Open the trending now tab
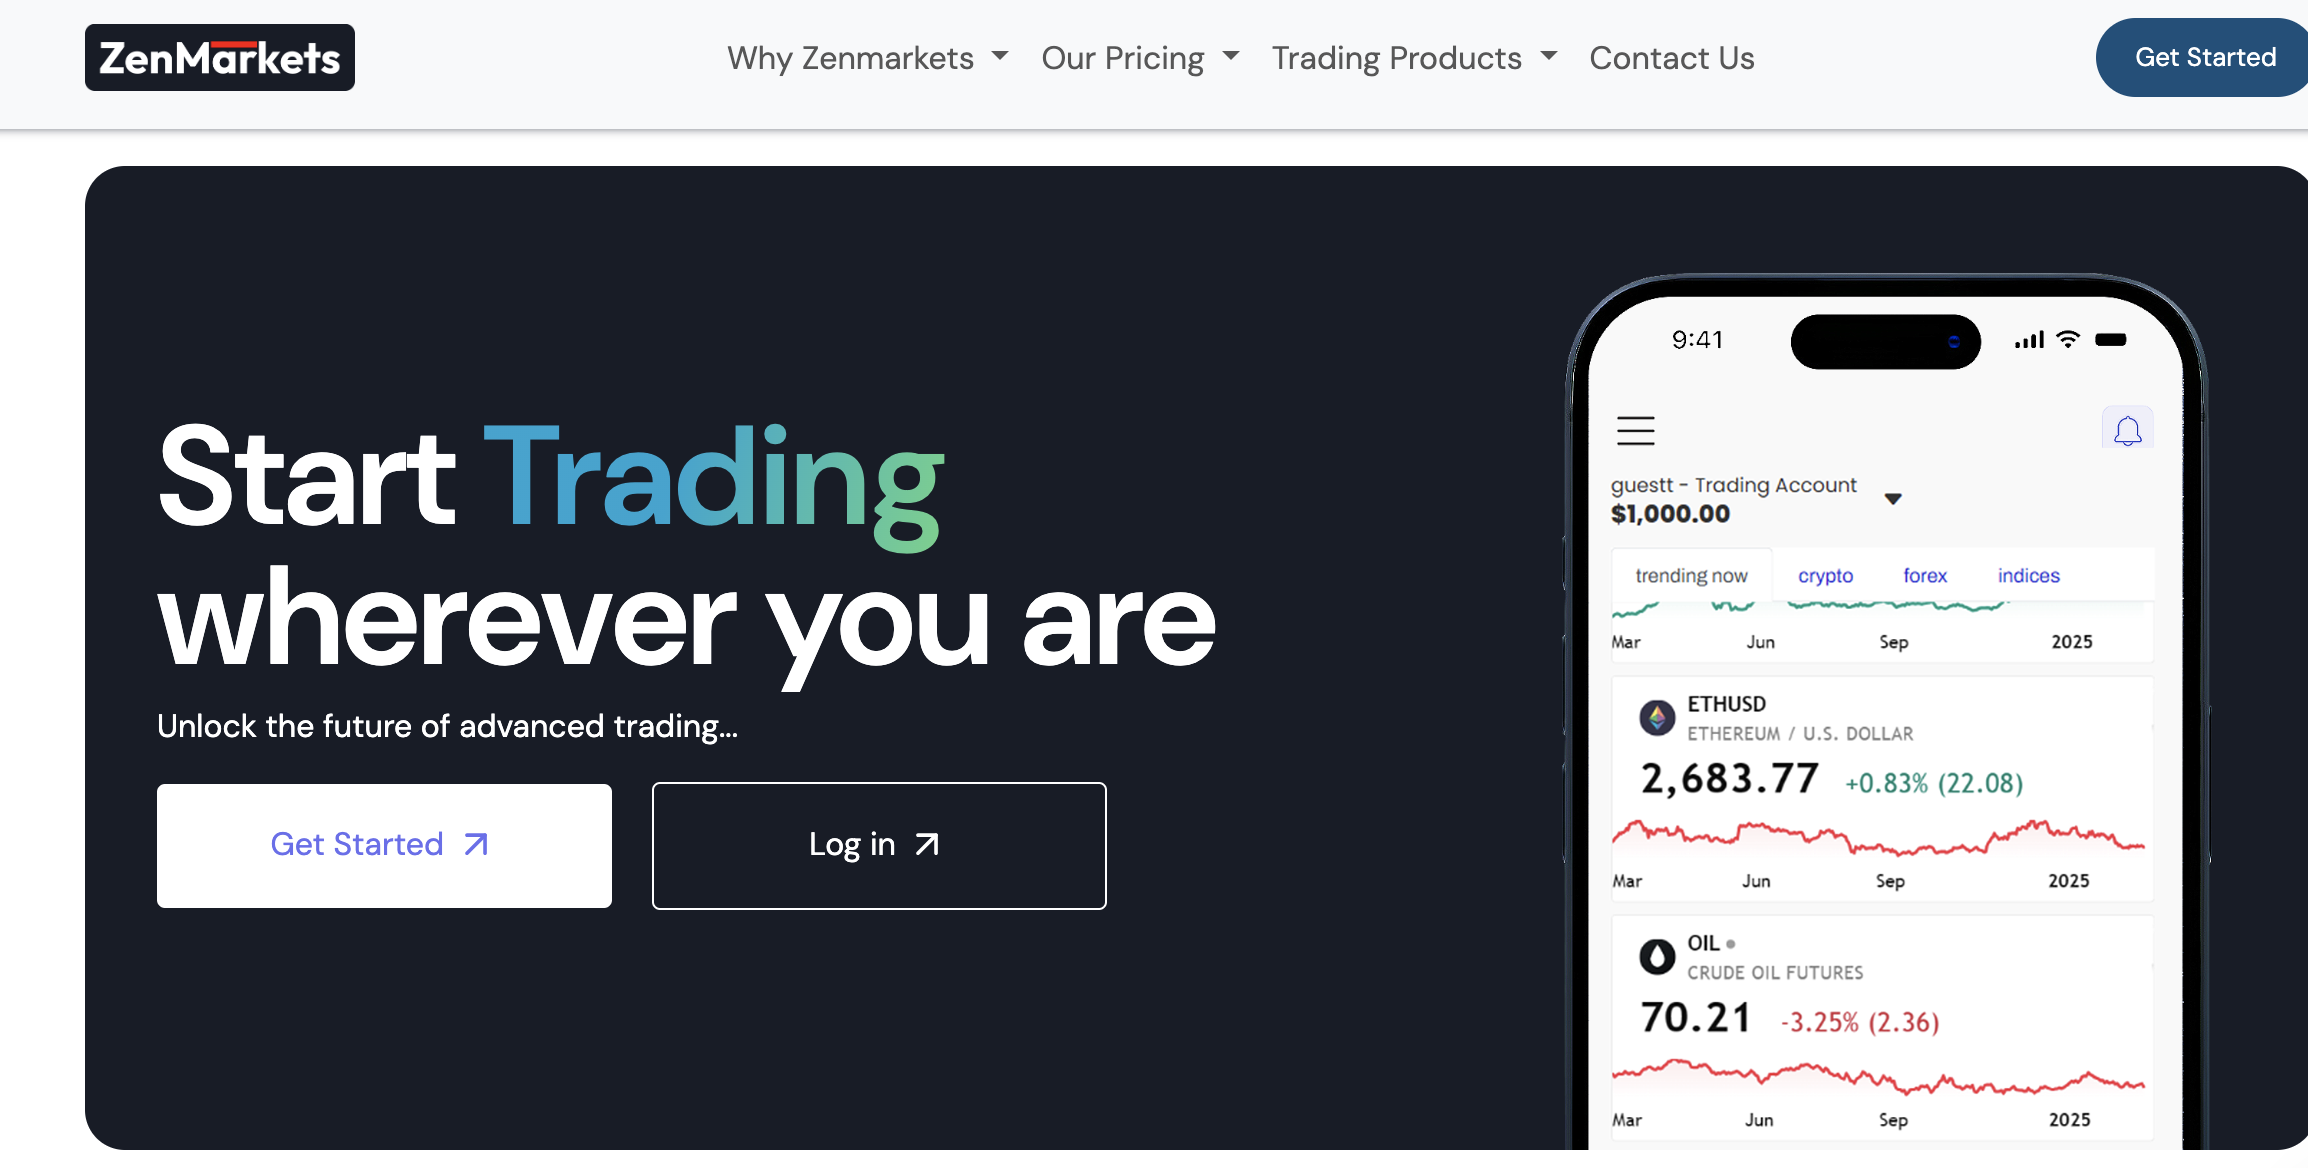The height and width of the screenshot is (1168, 2308). (x=1691, y=576)
